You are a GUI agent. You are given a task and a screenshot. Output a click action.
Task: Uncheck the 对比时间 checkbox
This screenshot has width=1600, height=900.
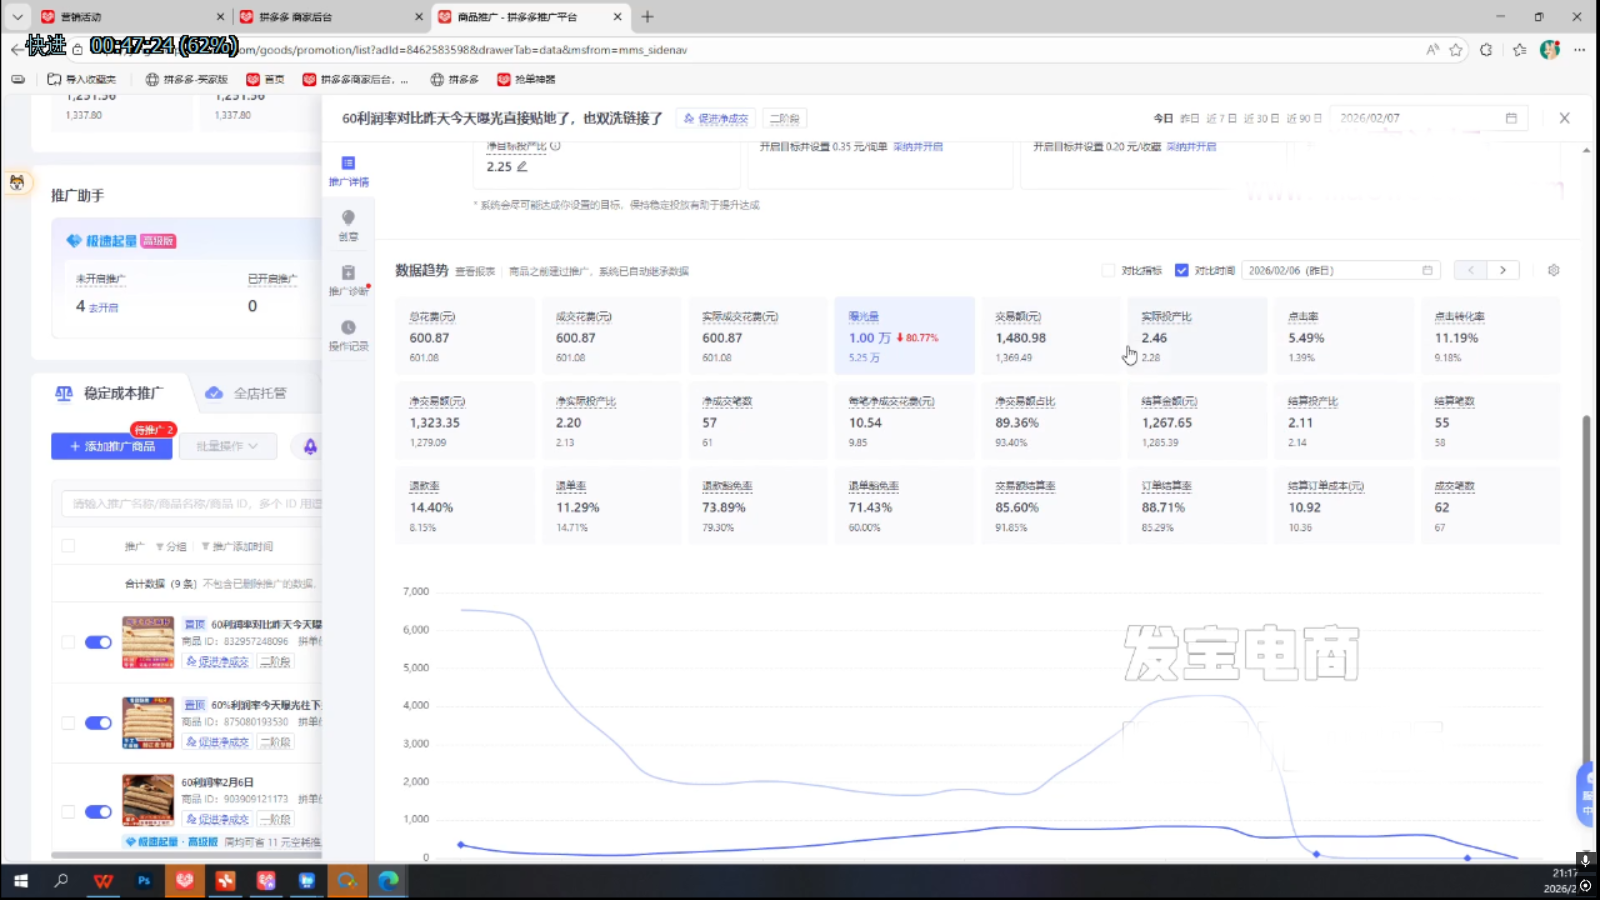[x=1181, y=270]
